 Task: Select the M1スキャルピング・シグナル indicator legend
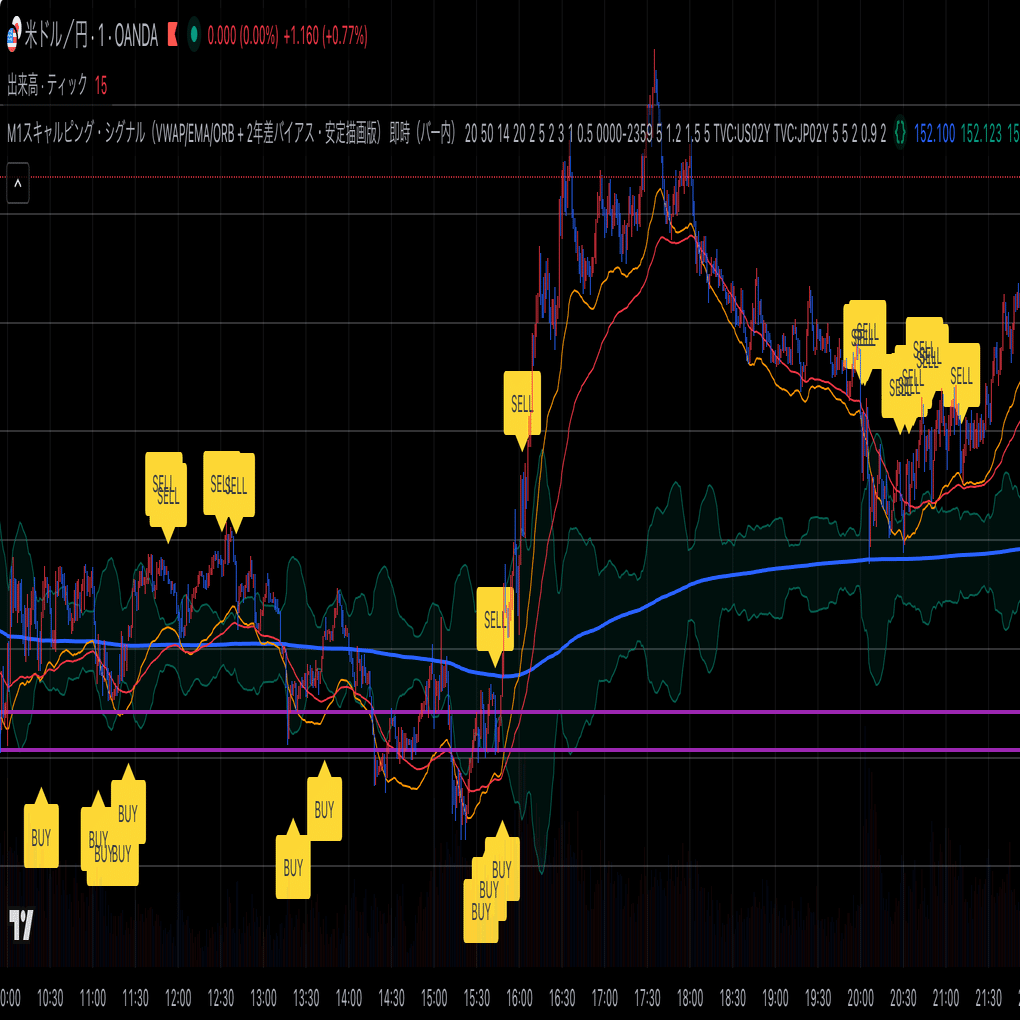pos(231,133)
